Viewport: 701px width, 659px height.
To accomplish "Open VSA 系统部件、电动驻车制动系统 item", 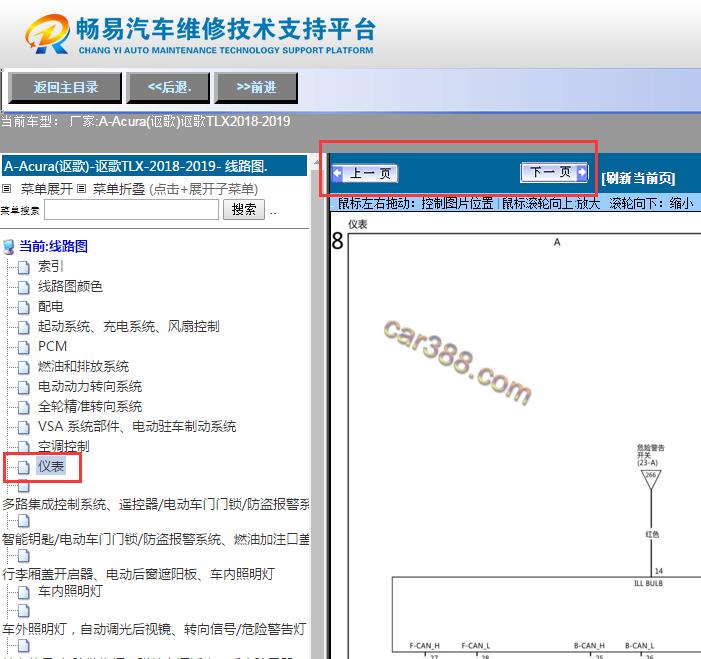I will 137,427.
